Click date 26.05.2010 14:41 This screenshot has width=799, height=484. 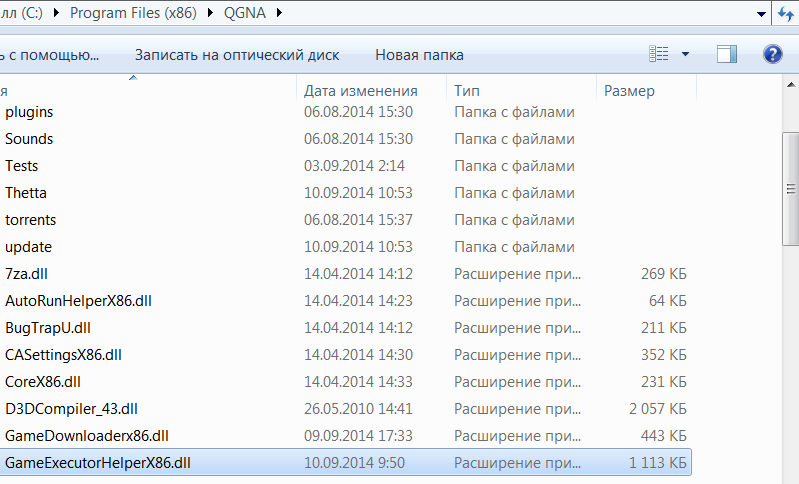click(x=359, y=409)
